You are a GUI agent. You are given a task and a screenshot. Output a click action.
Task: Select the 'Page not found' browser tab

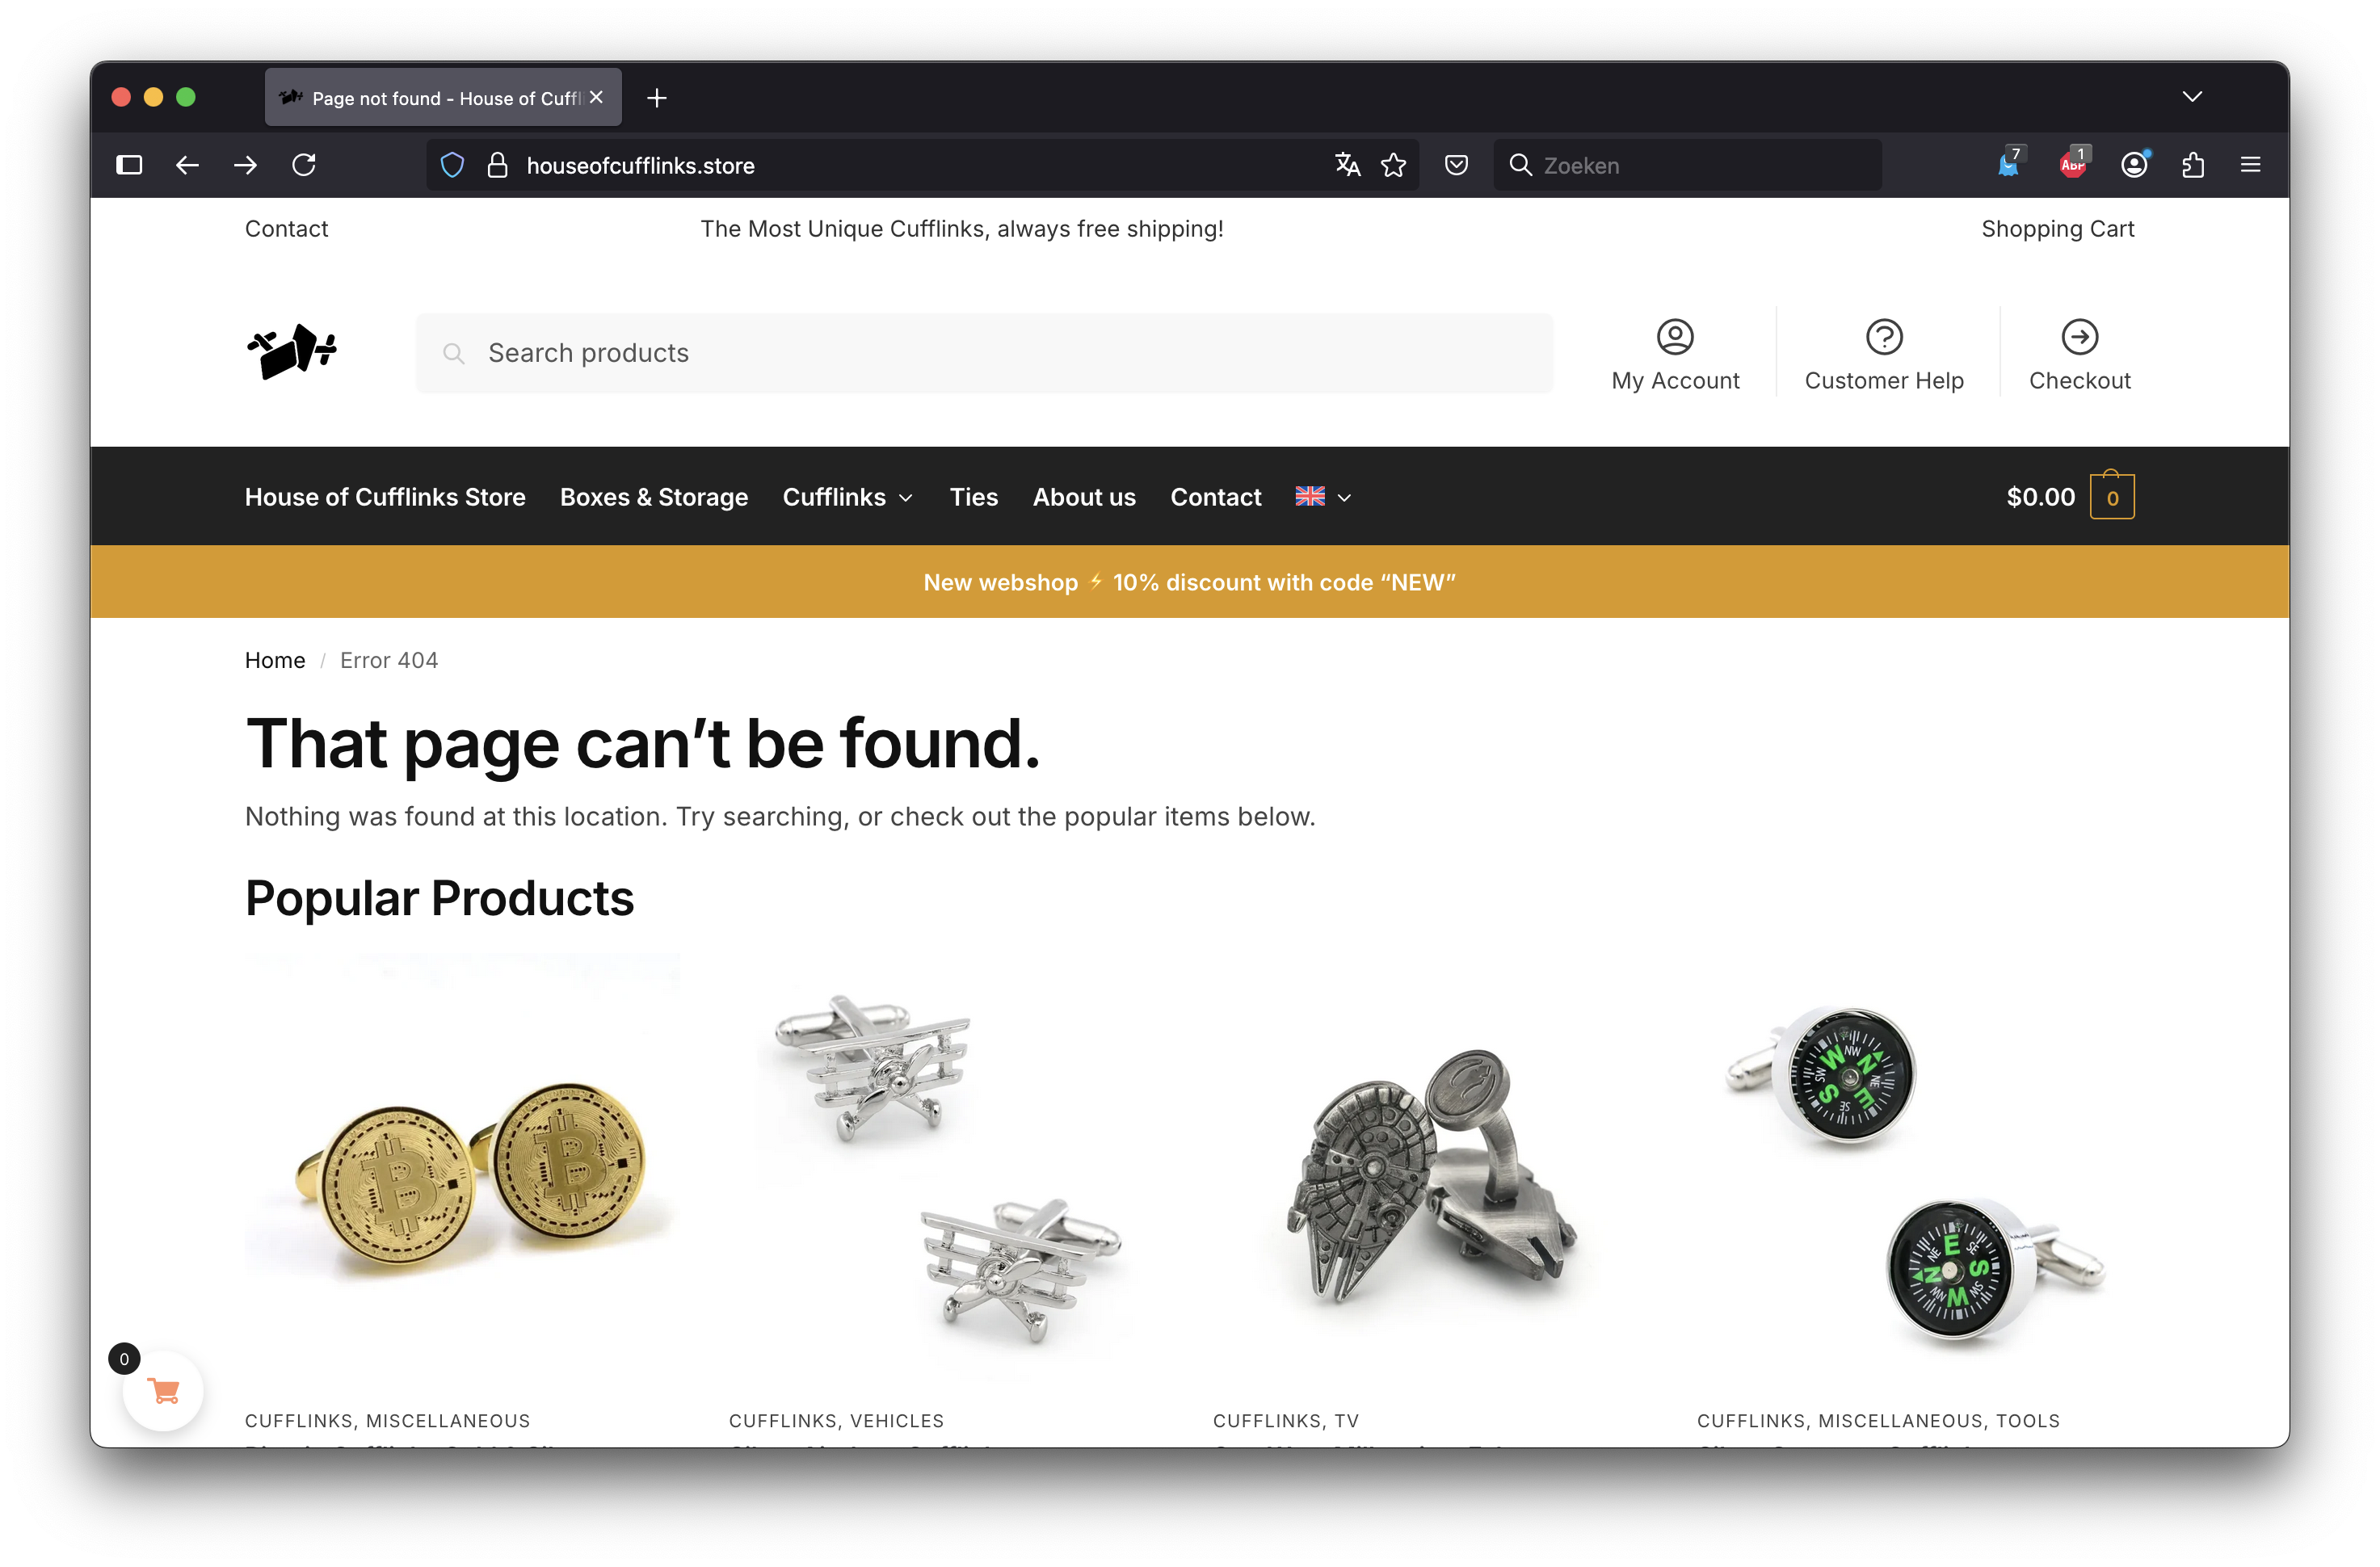(443, 98)
